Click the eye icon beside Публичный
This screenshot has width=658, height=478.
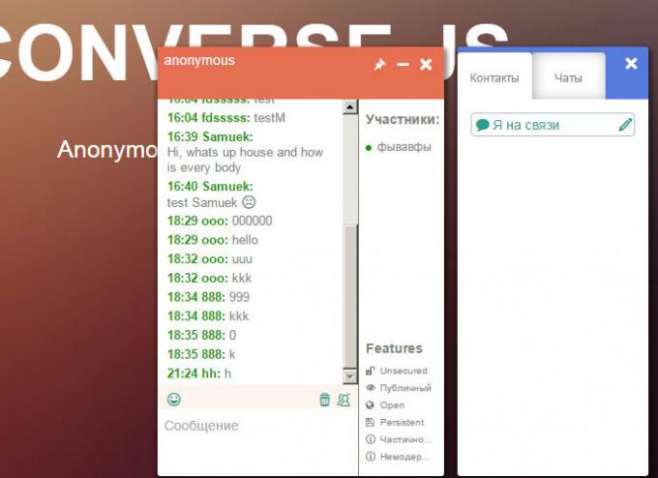[370, 387]
